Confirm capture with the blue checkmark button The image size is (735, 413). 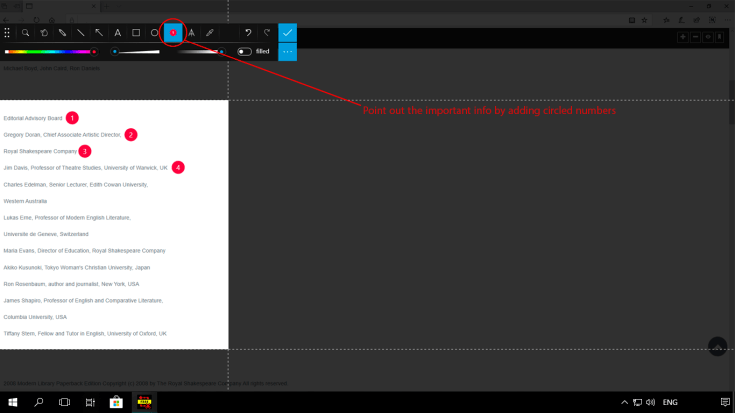[288, 33]
